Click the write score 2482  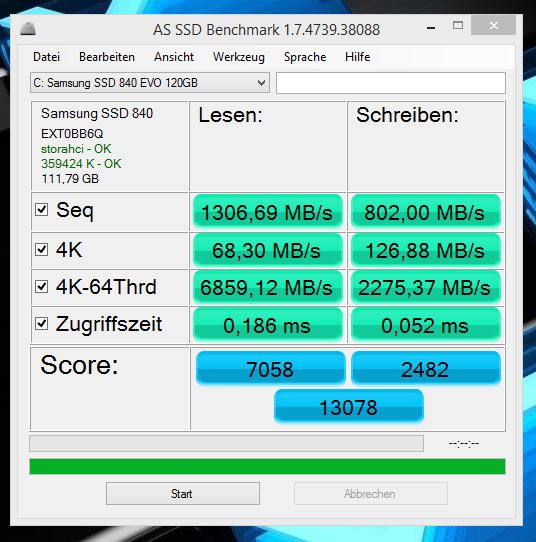coord(426,368)
